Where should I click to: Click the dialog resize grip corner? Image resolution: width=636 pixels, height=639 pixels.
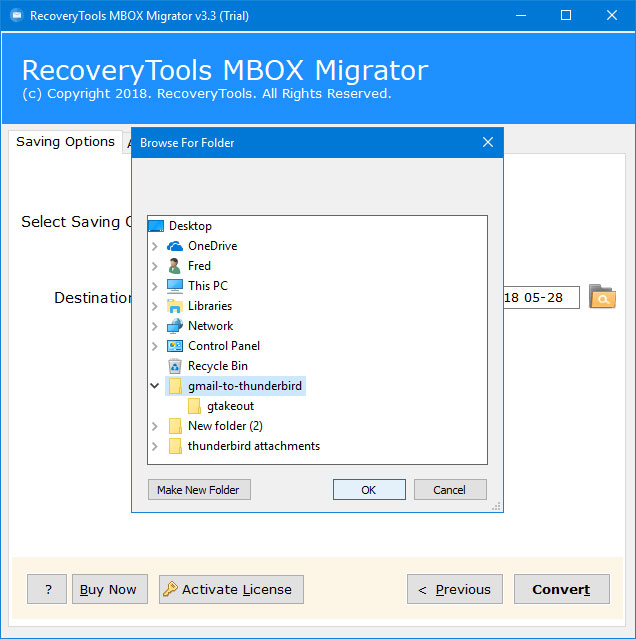coord(496,506)
